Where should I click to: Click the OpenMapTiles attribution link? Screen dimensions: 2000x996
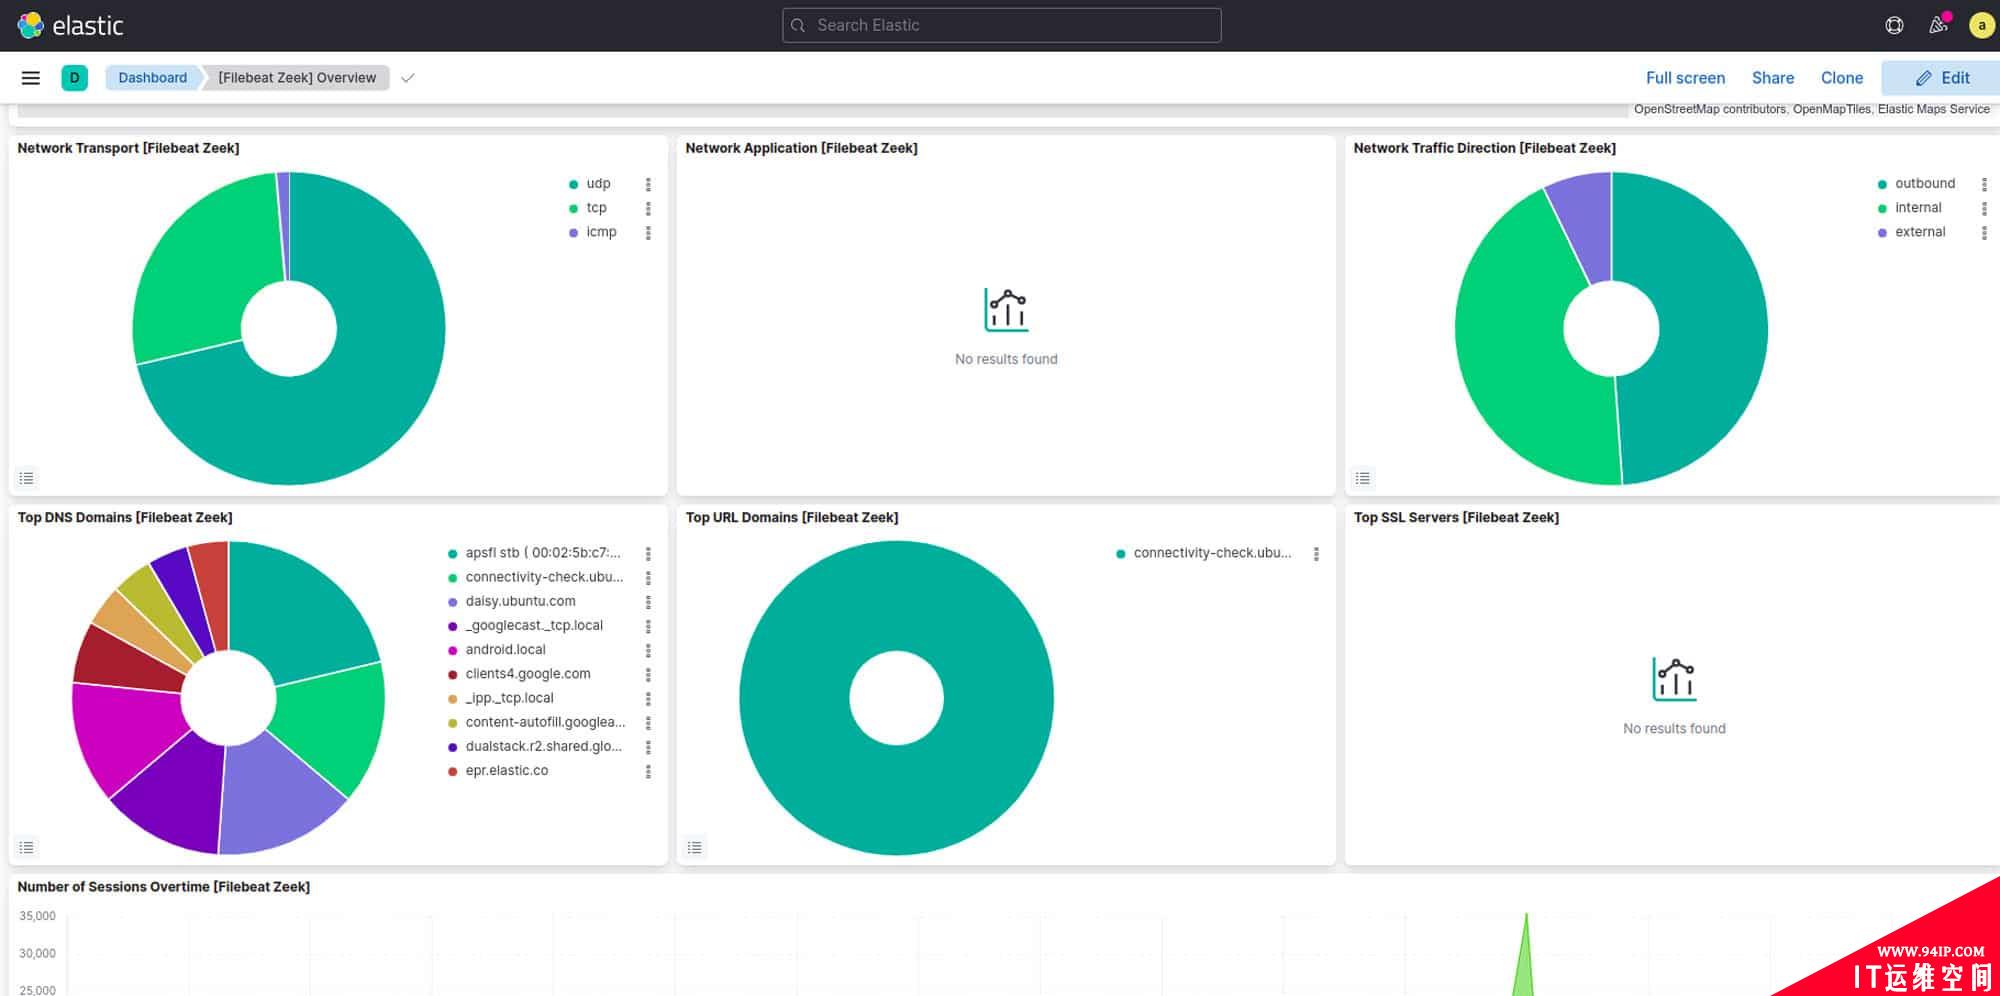[1831, 109]
